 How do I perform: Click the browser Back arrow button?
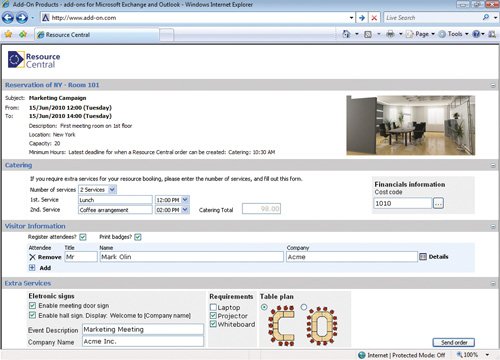8,17
